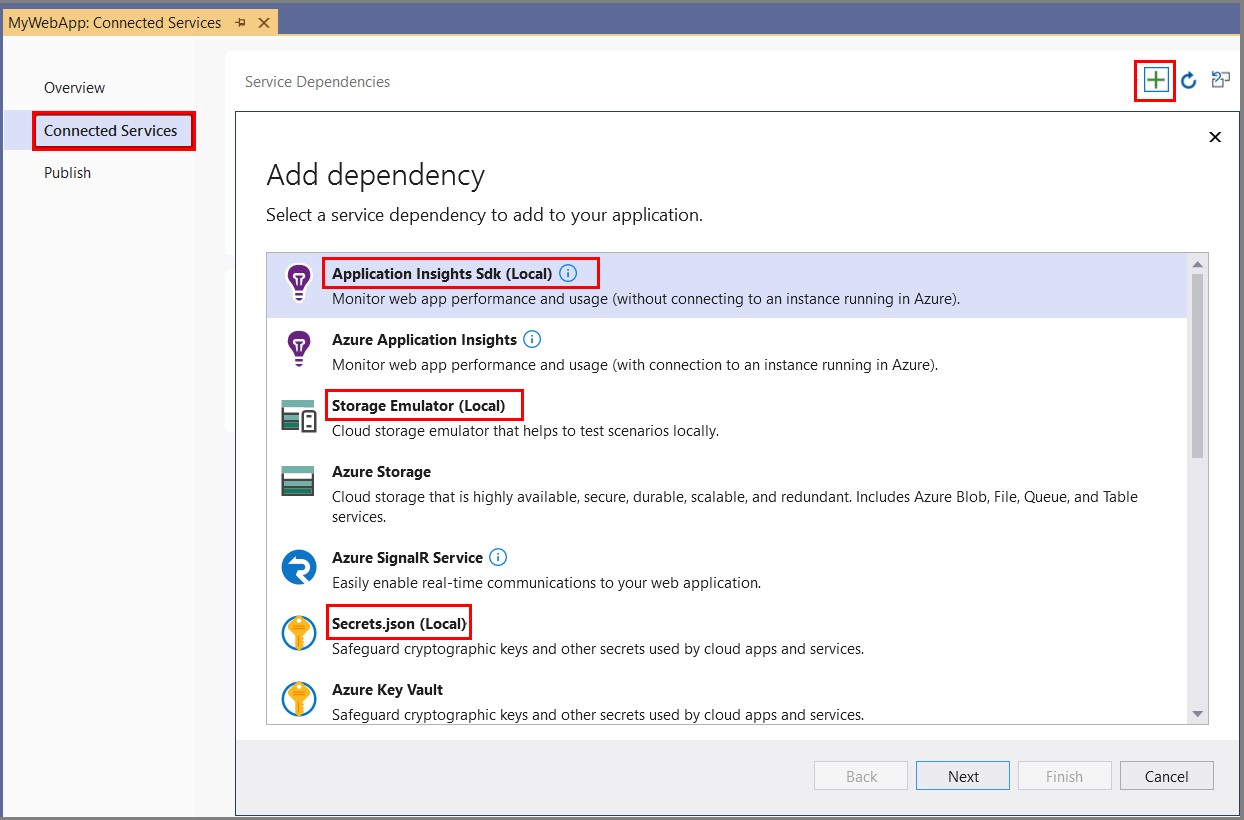1244x820 pixels.
Task: Open info for Application Insights Sdk (Local)
Action: coord(568,273)
